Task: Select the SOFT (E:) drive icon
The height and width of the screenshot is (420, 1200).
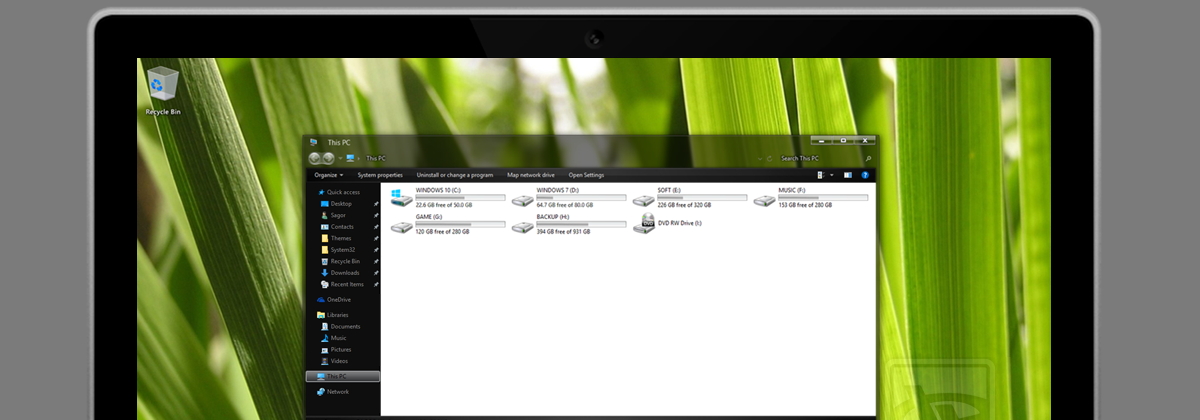Action: click(x=643, y=199)
